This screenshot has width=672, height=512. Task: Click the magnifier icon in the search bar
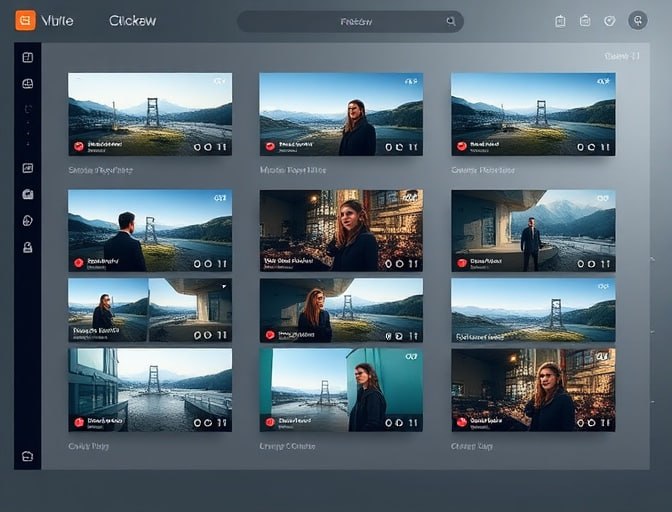[x=451, y=21]
